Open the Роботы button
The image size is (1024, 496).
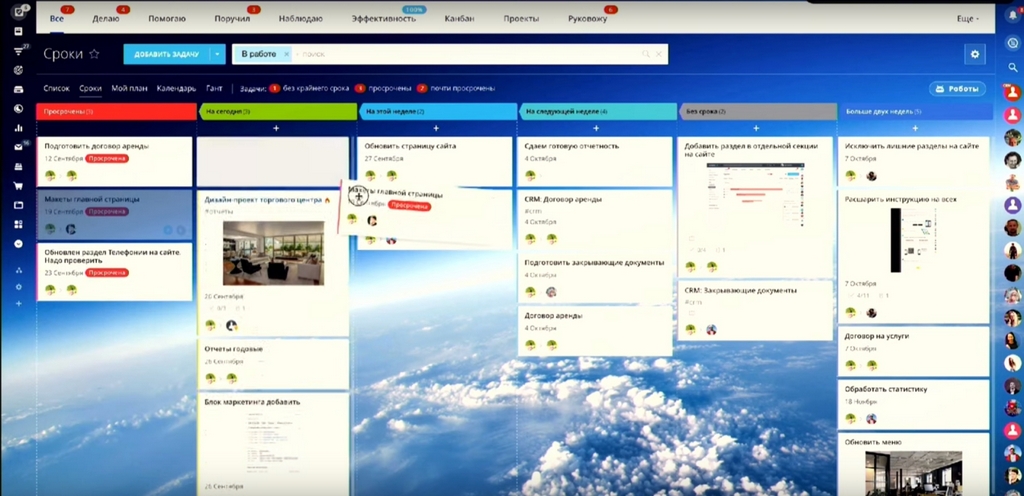coord(957,89)
